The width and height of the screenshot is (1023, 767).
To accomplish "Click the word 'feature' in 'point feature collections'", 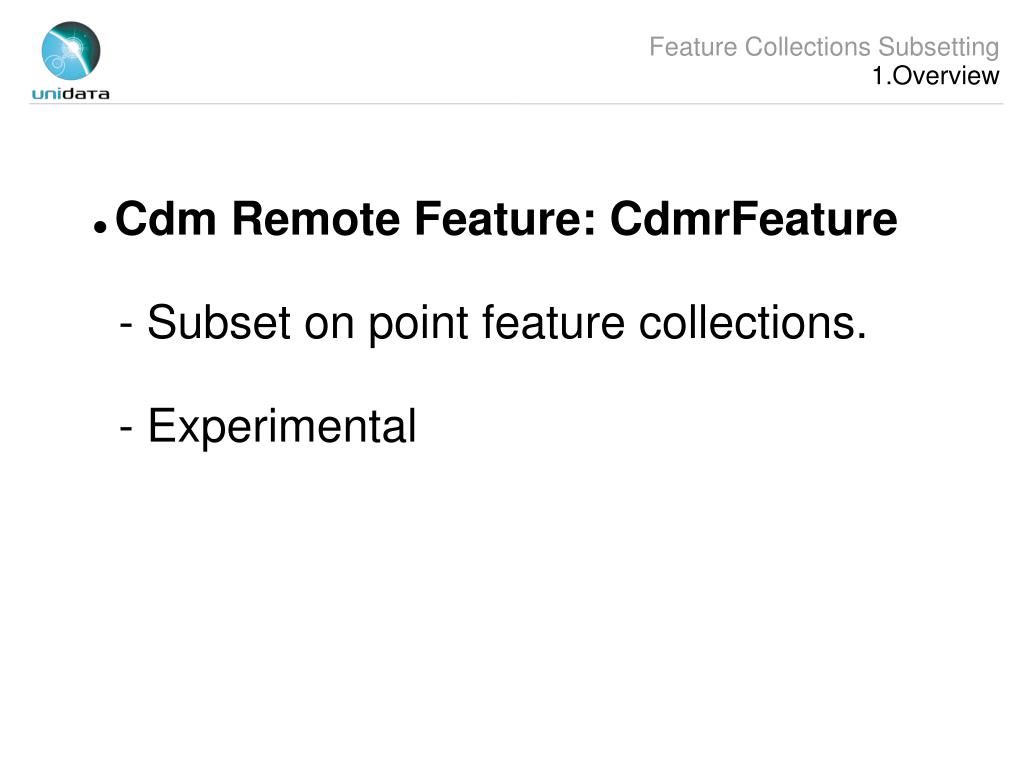I will coord(553,322).
